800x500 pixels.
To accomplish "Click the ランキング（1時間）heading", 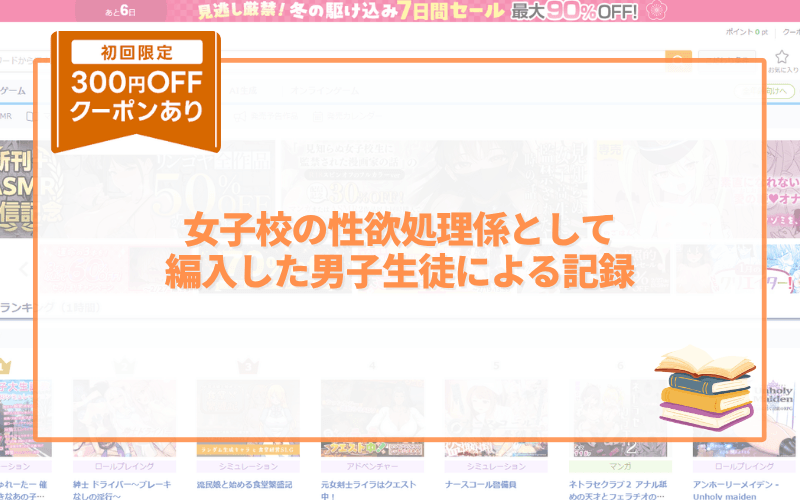I will click(x=50, y=308).
